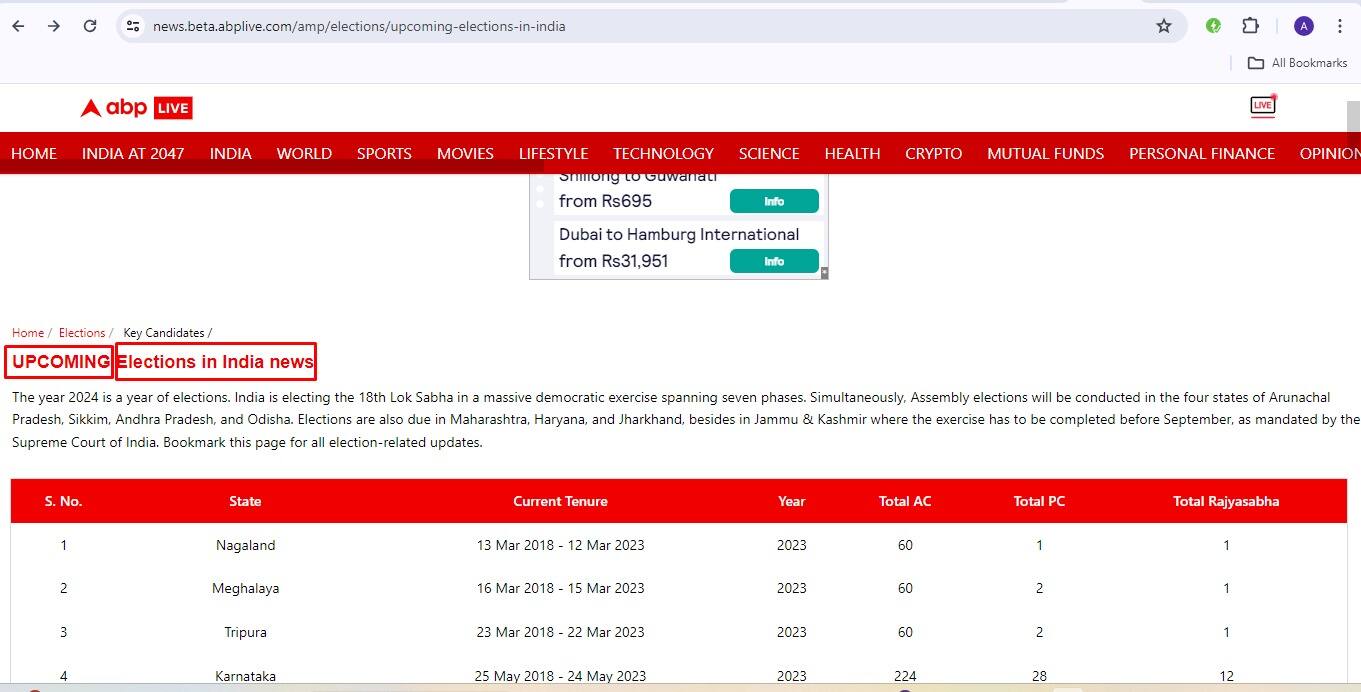Open the All Bookmarks folder
Viewport: 1361px width, 692px height.
tap(1297, 63)
